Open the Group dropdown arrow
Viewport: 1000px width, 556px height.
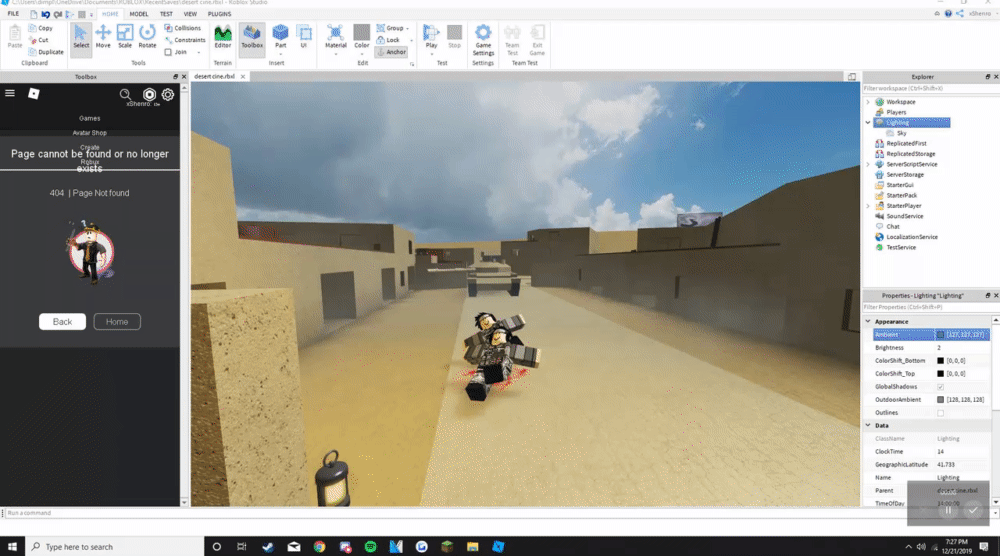(x=408, y=29)
